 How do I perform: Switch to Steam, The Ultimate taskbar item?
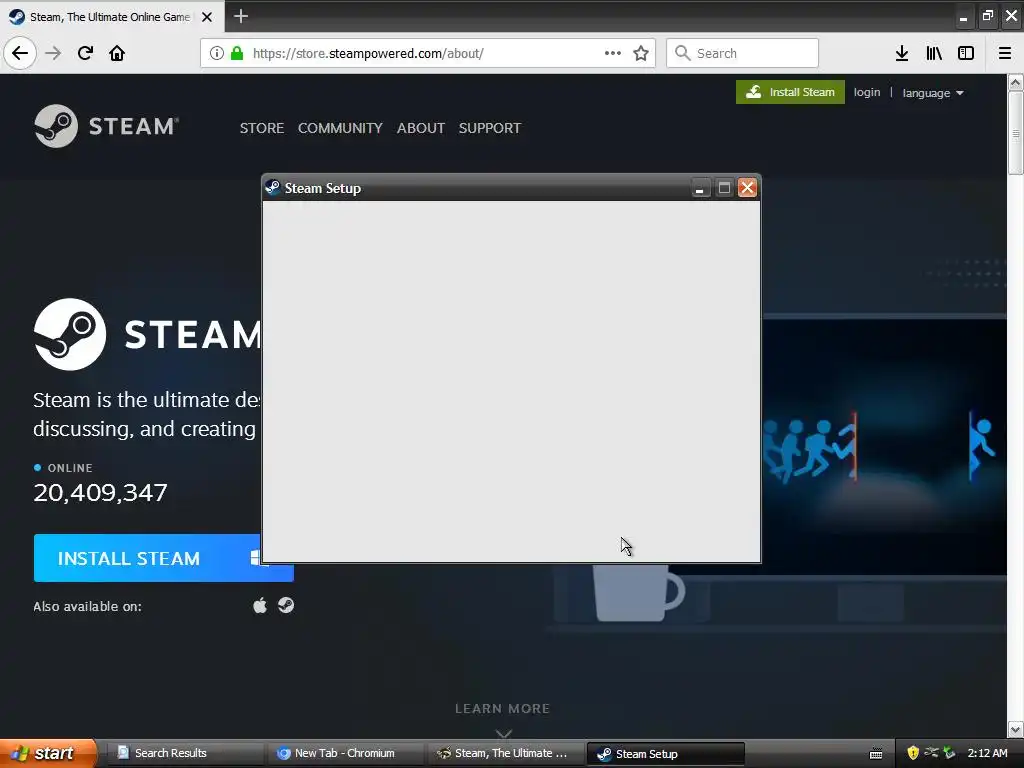pyautogui.click(x=504, y=753)
